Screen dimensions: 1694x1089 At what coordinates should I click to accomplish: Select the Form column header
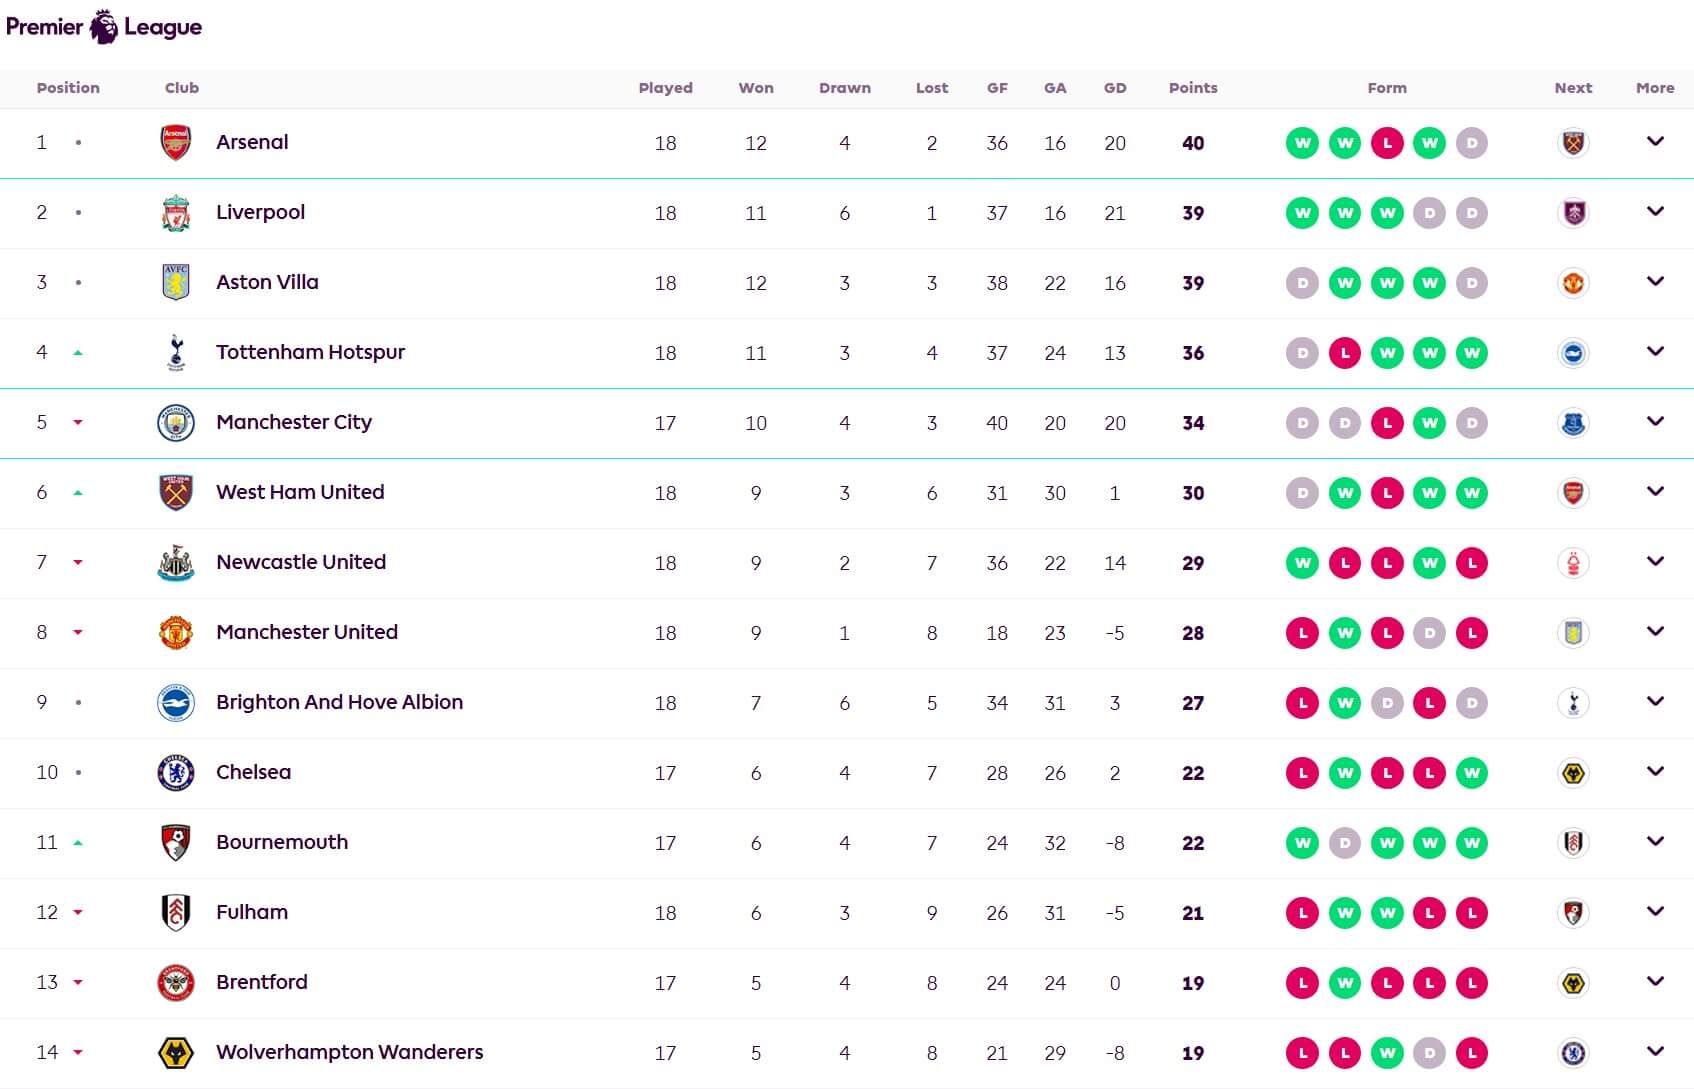tap(1387, 88)
